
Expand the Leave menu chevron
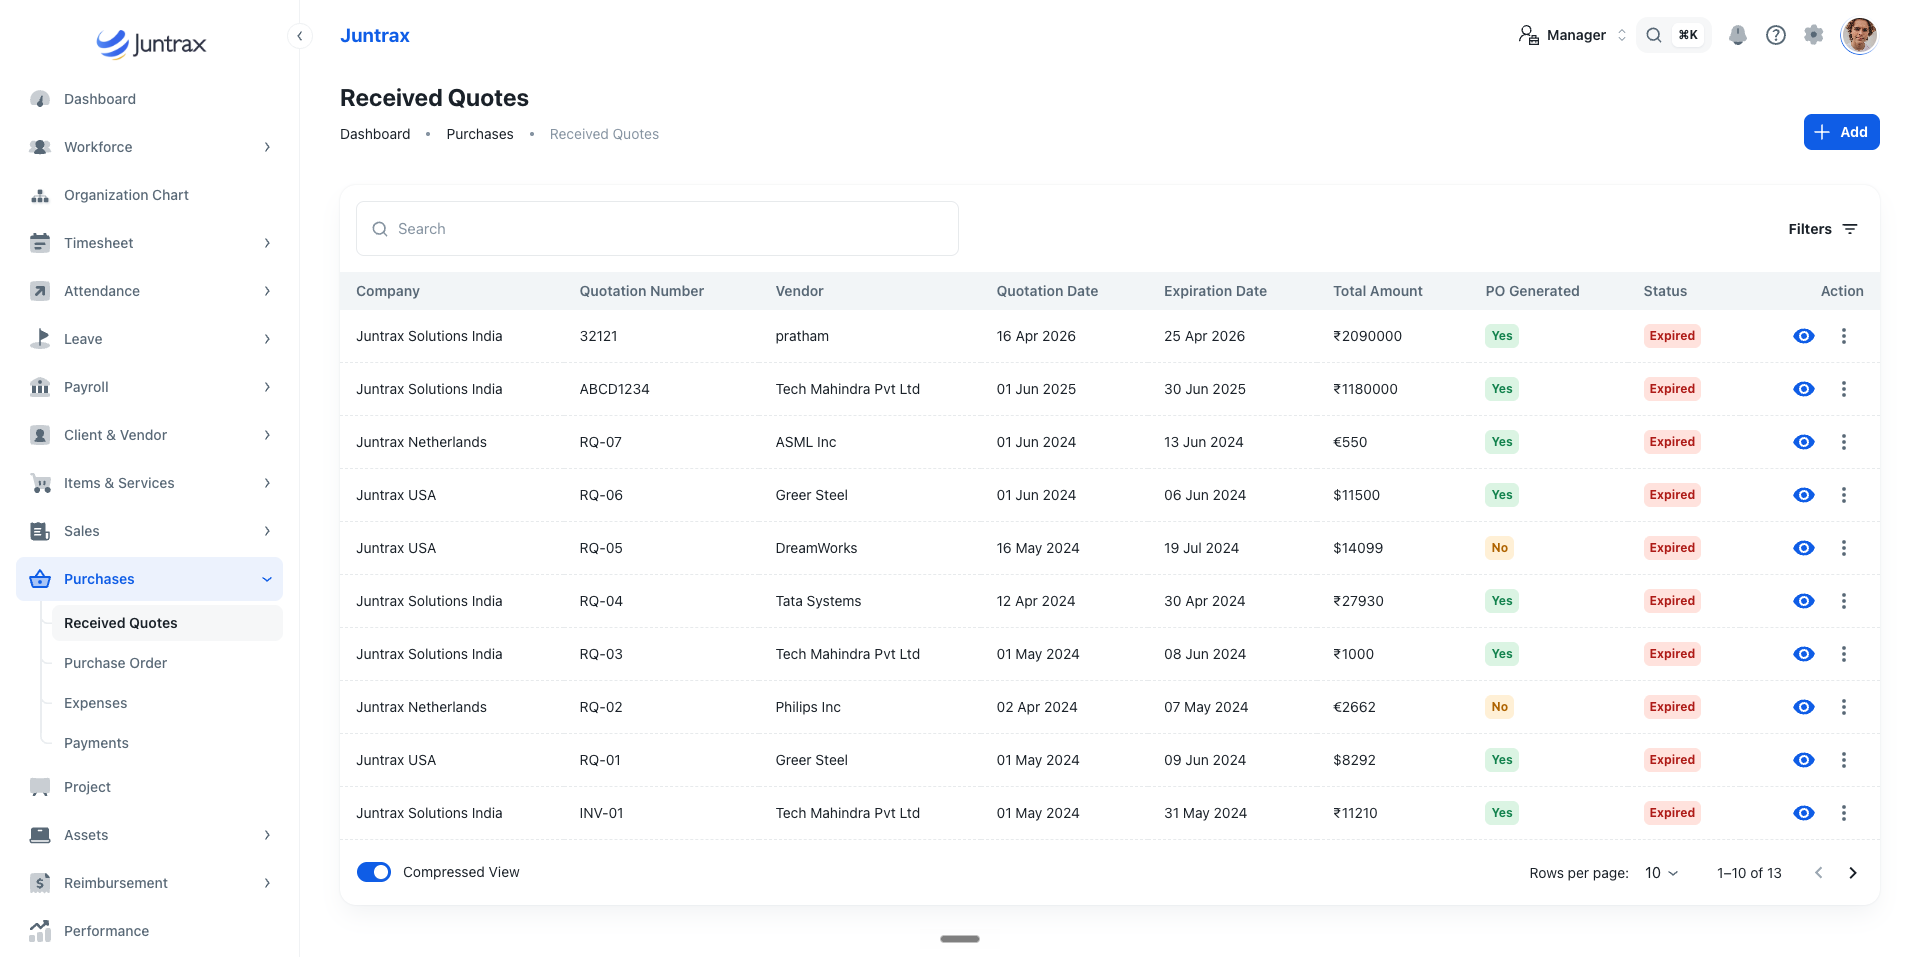pyautogui.click(x=267, y=339)
